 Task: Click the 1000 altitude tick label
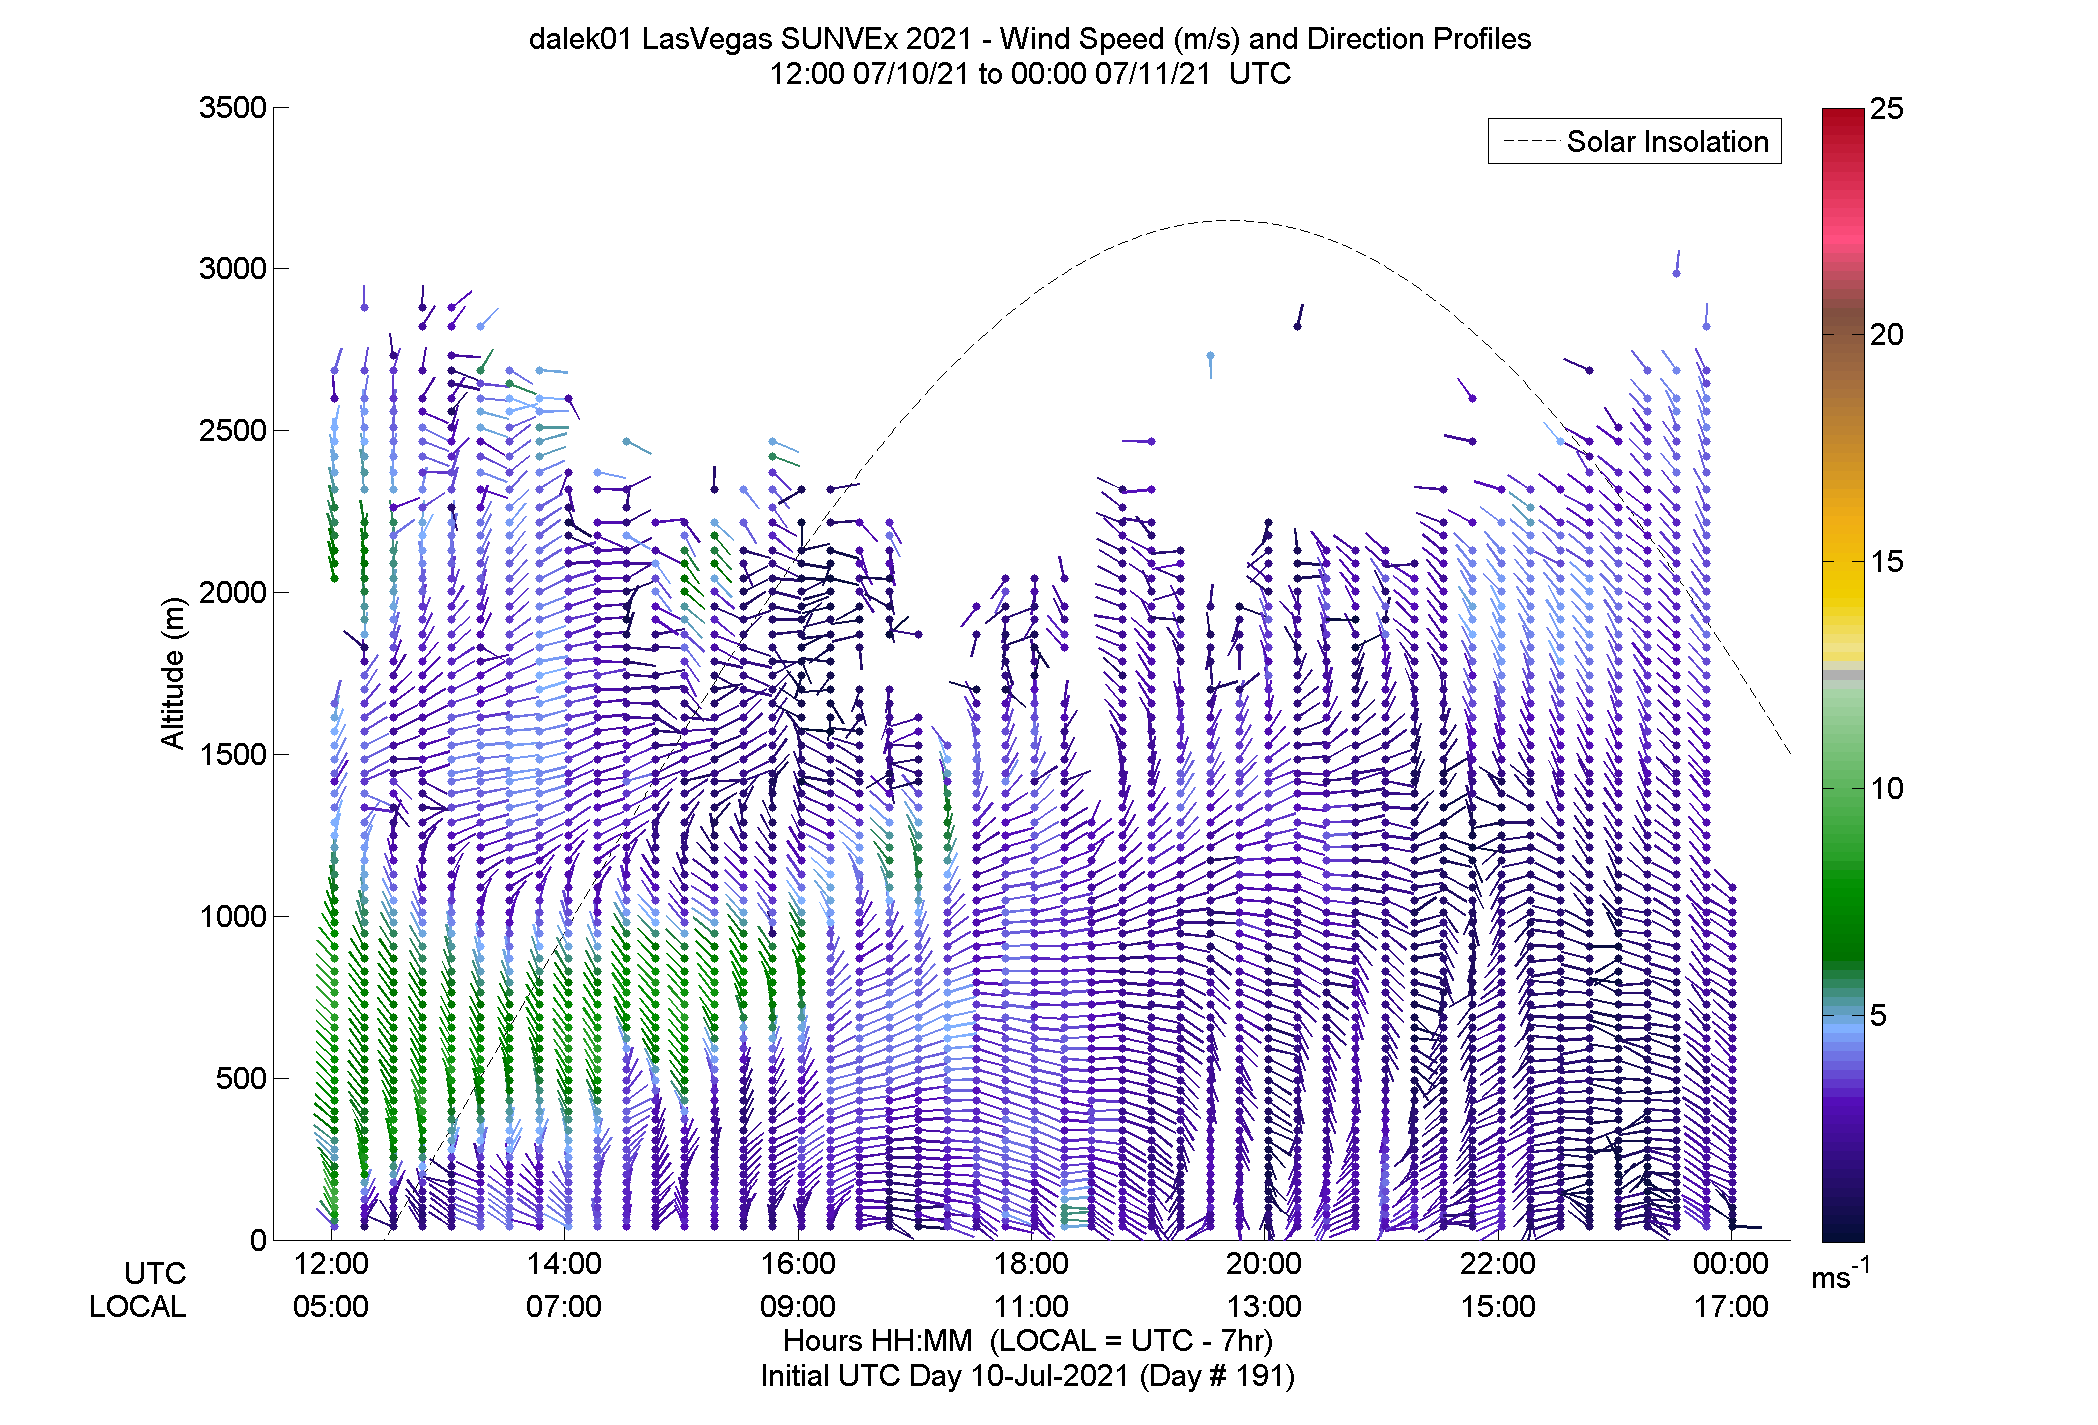point(233,917)
